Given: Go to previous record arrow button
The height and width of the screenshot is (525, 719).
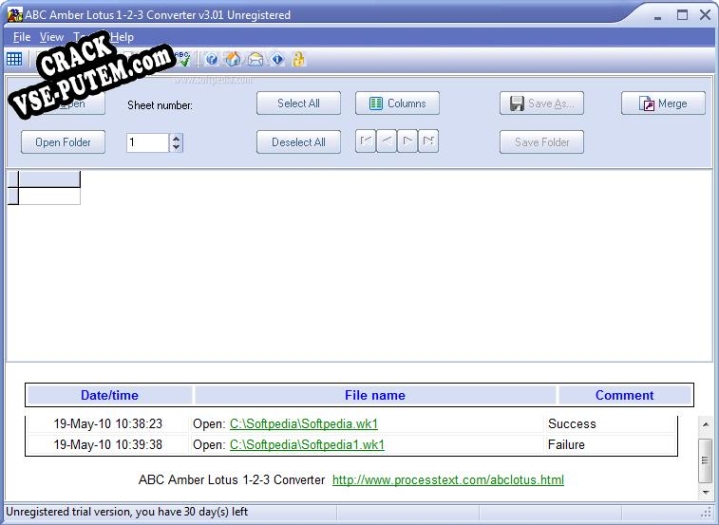Looking at the screenshot, I should click(387, 141).
